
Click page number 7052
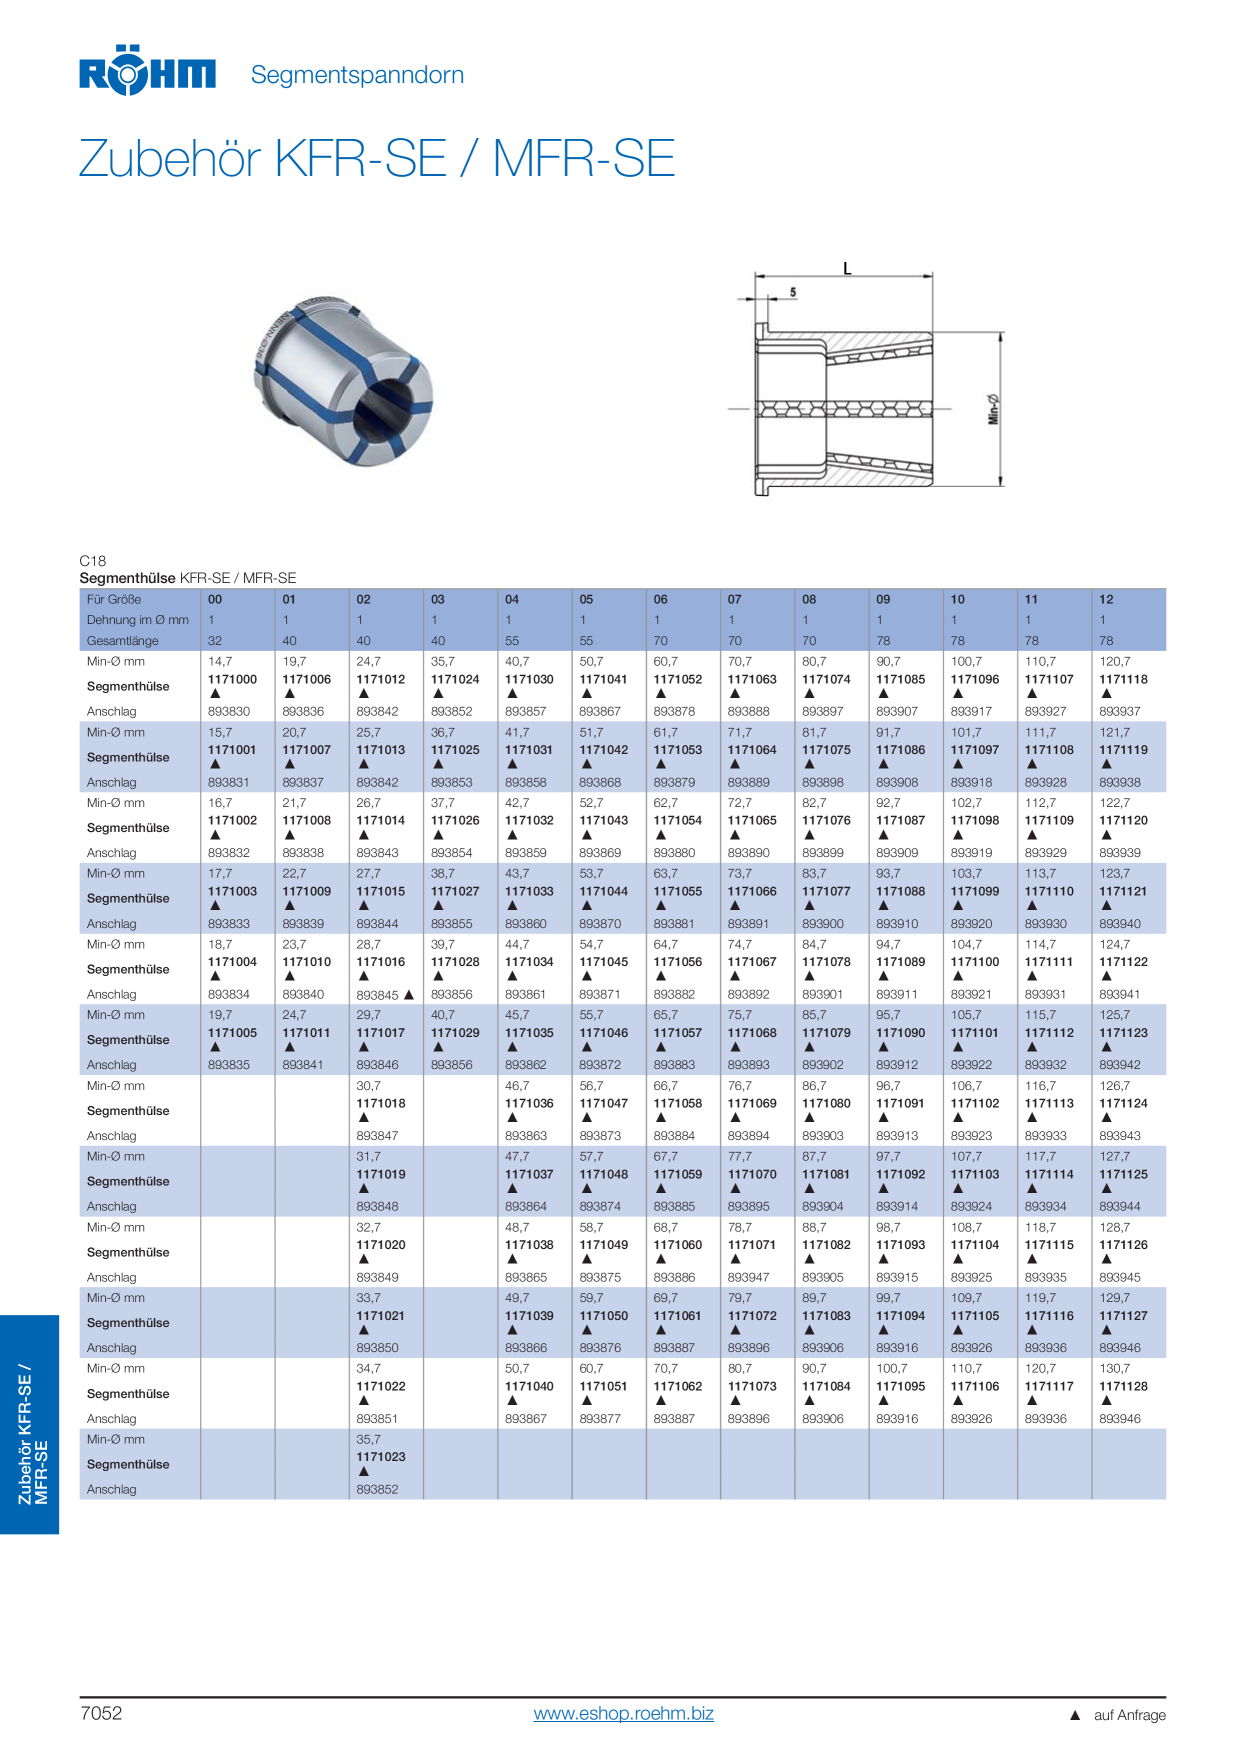pyautogui.click(x=101, y=1713)
